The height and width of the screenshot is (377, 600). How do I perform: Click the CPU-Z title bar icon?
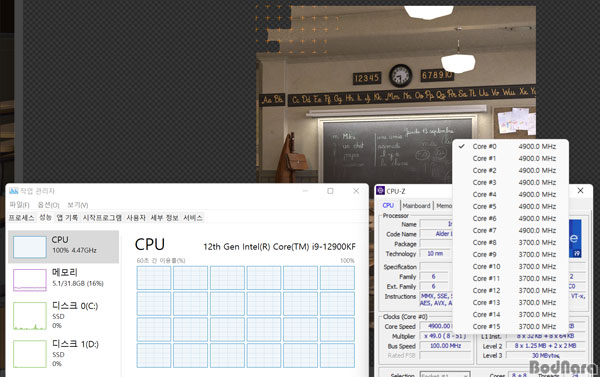pyautogui.click(x=380, y=191)
